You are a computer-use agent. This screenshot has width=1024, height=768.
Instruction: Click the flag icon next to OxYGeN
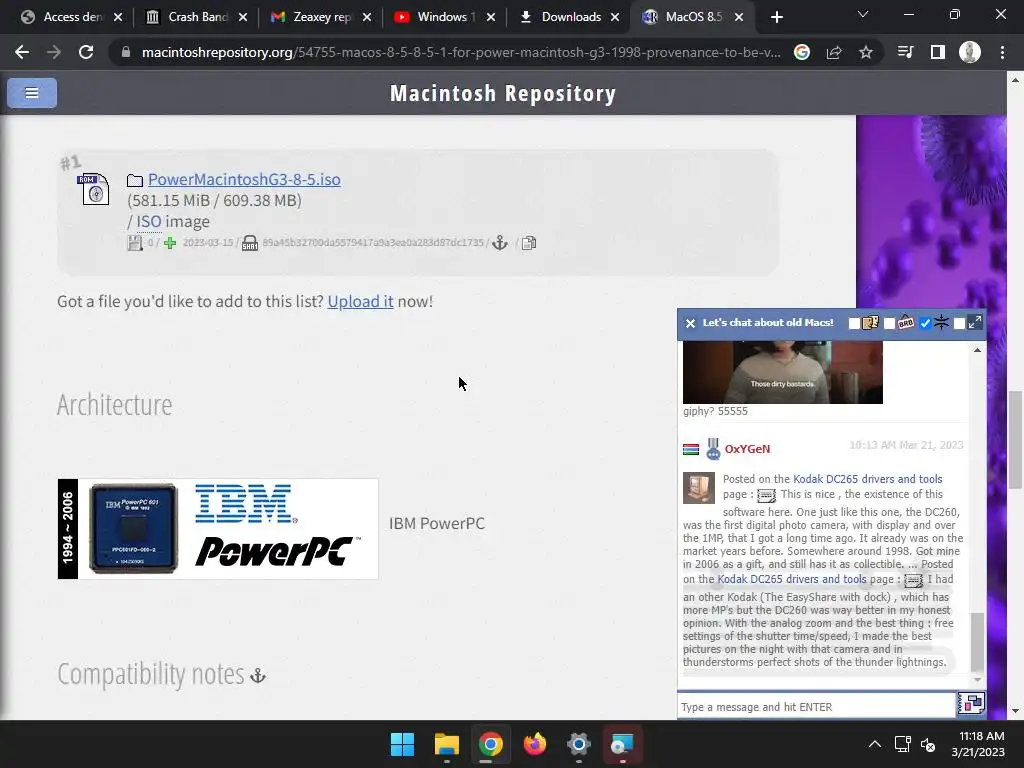691,449
